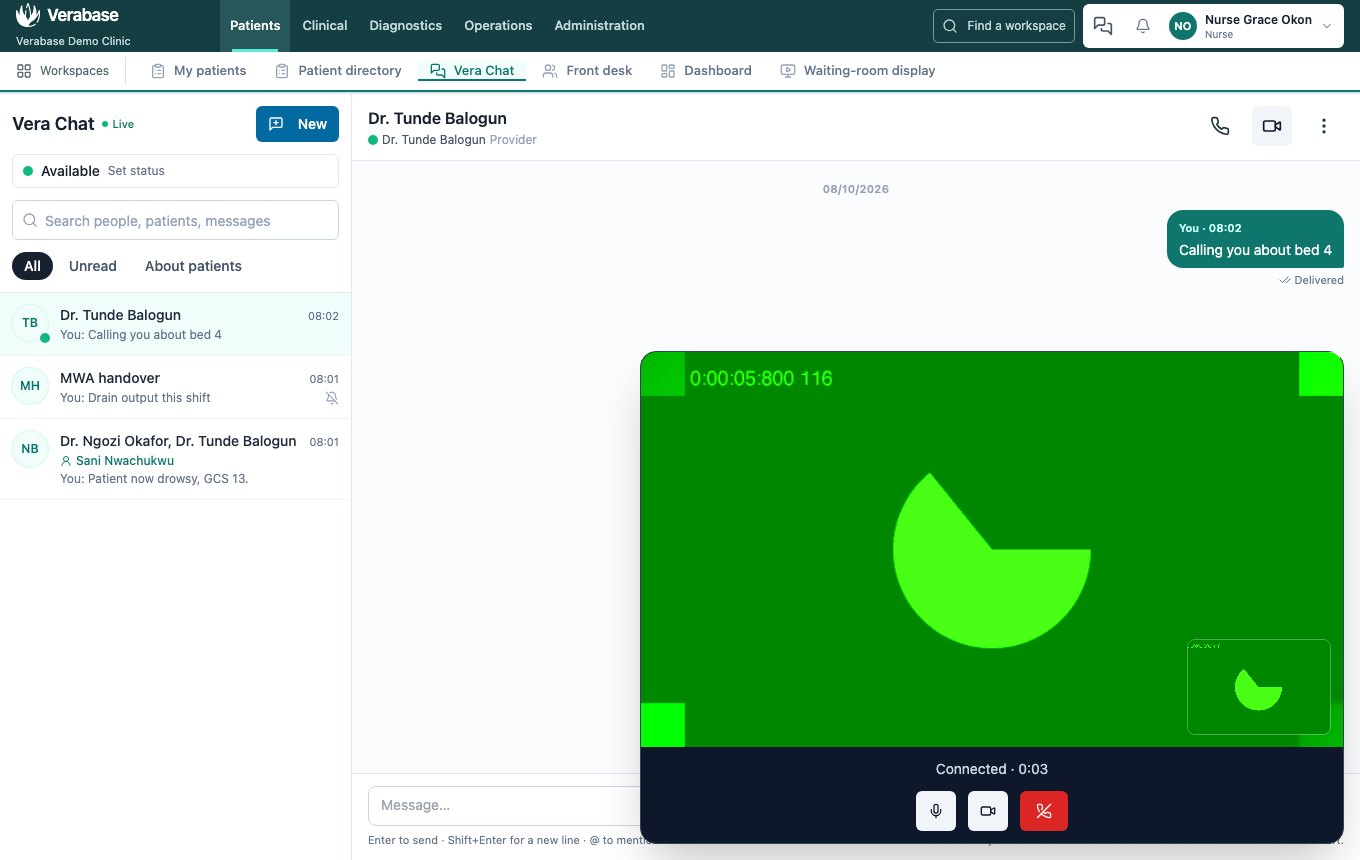Viewport: 1360px width, 860px height.
Task: Open the Administration menu
Action: (599, 26)
